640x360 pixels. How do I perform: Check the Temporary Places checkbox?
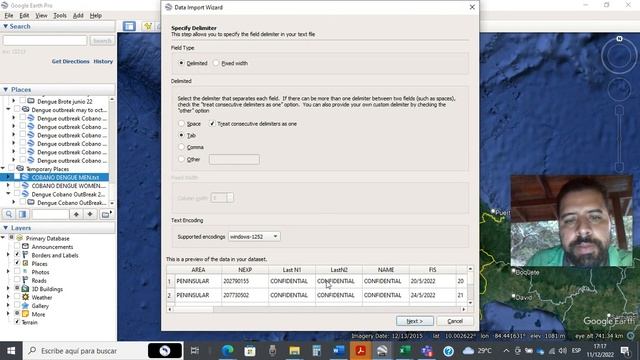pos(11,169)
